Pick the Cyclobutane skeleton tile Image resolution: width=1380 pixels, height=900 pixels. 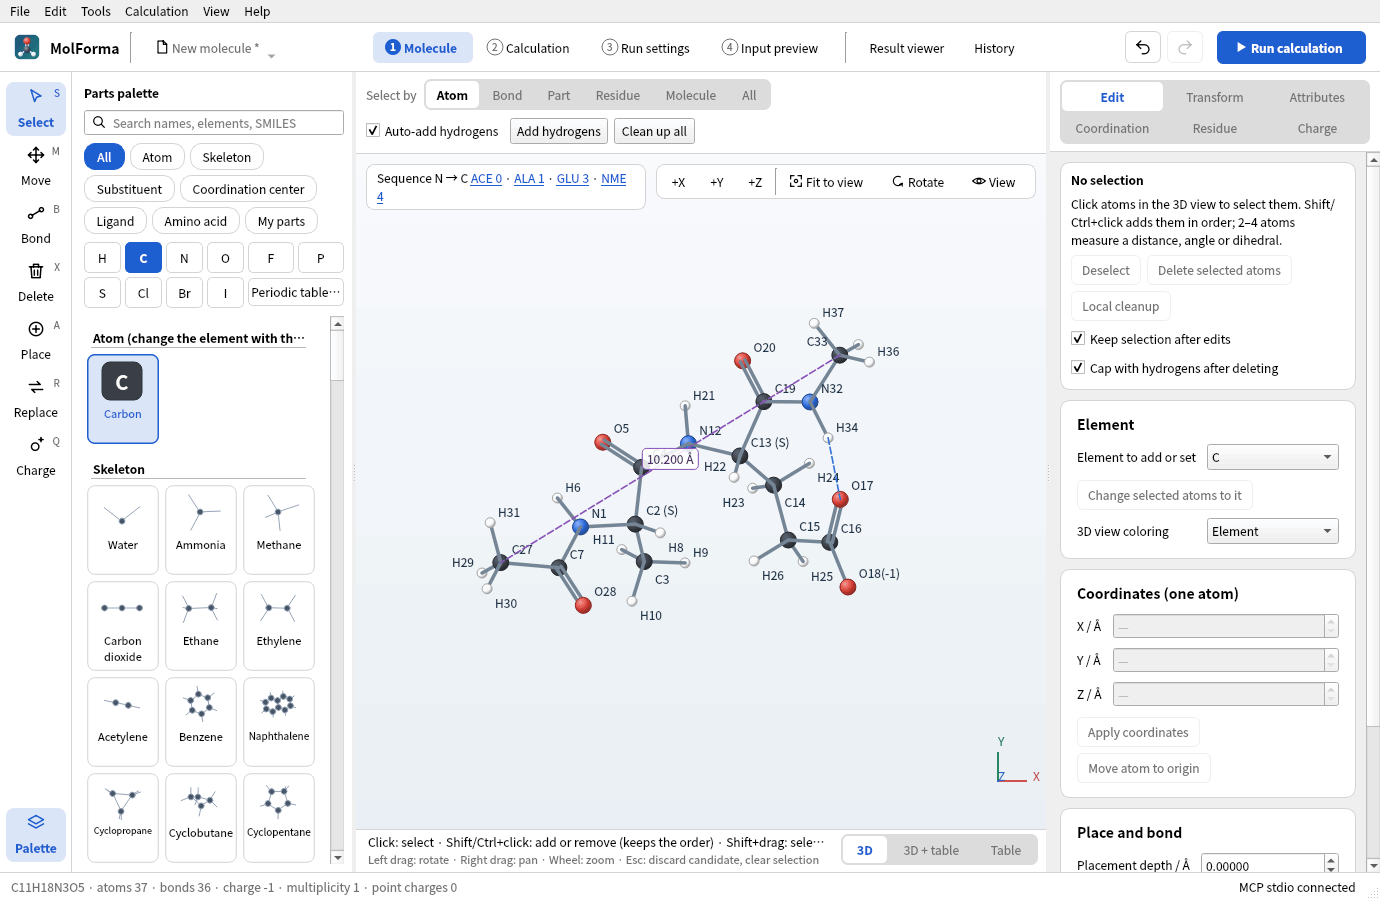tap(201, 817)
